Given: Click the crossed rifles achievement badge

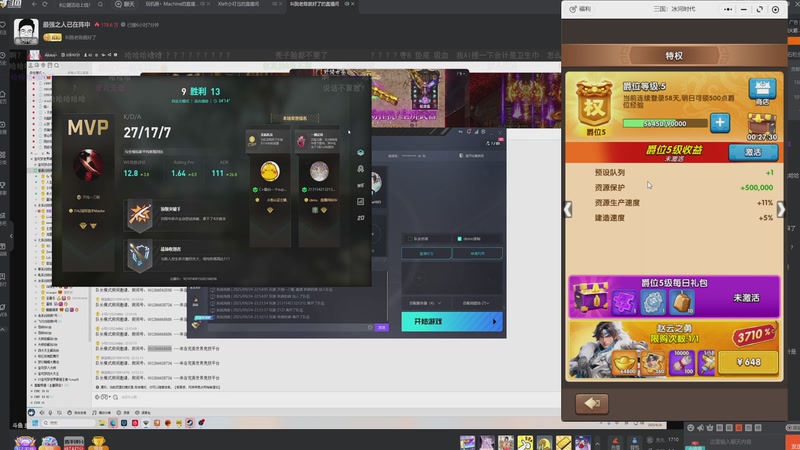Looking at the screenshot, I should (x=139, y=214).
